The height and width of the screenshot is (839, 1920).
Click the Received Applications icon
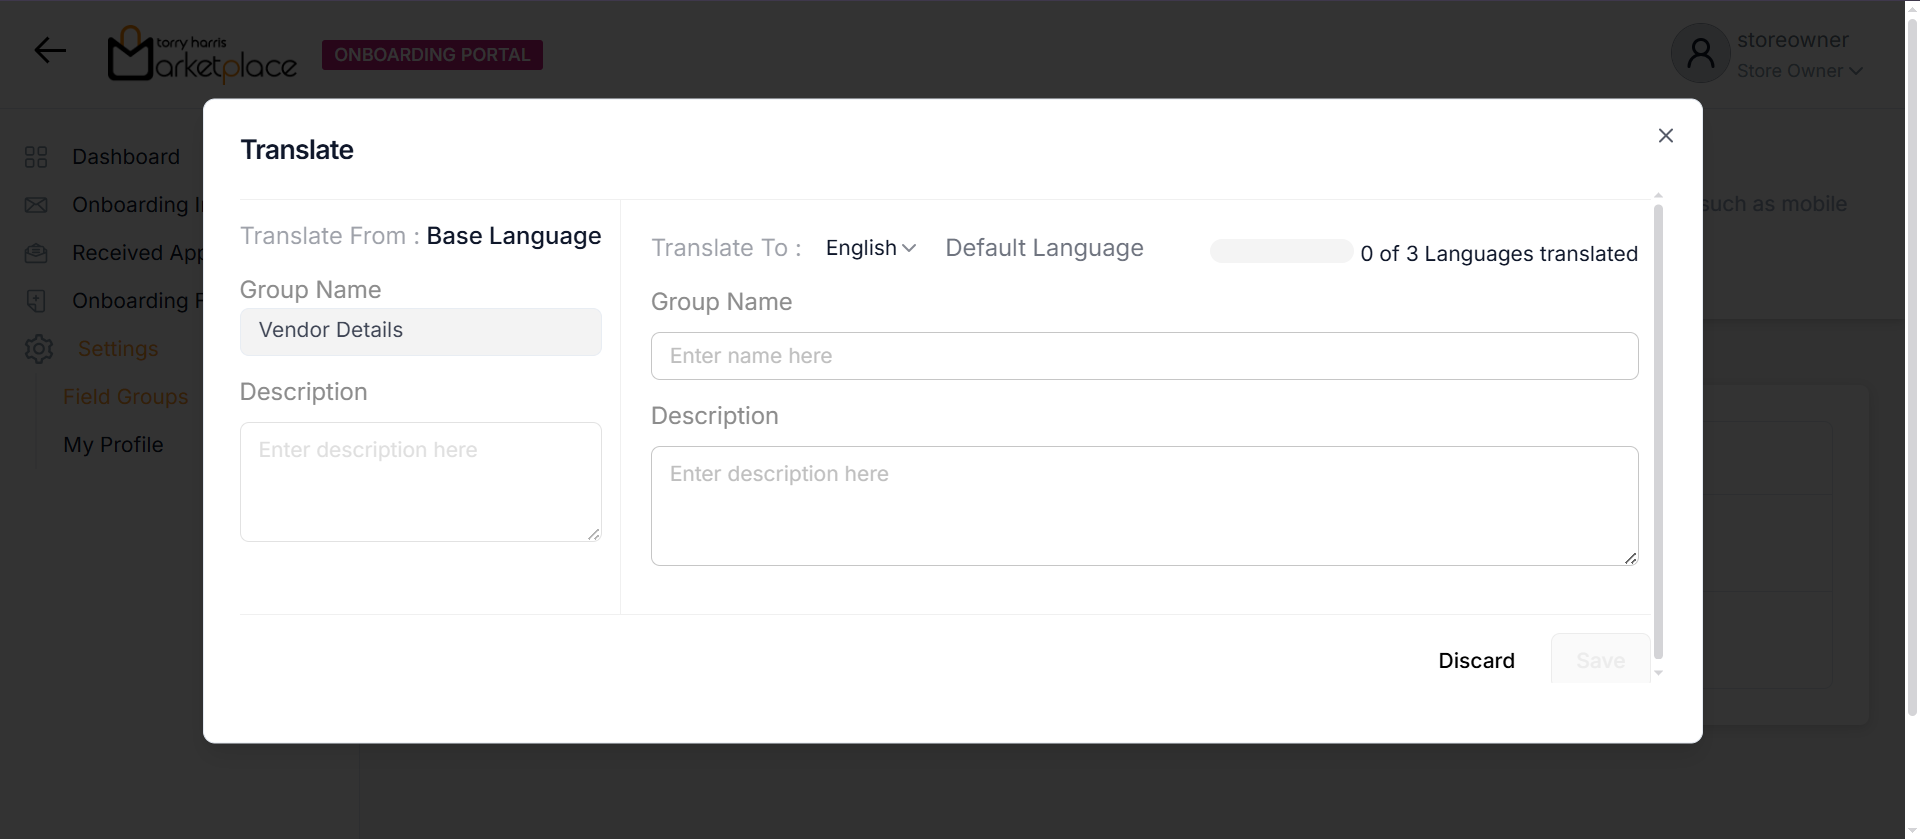[36, 253]
